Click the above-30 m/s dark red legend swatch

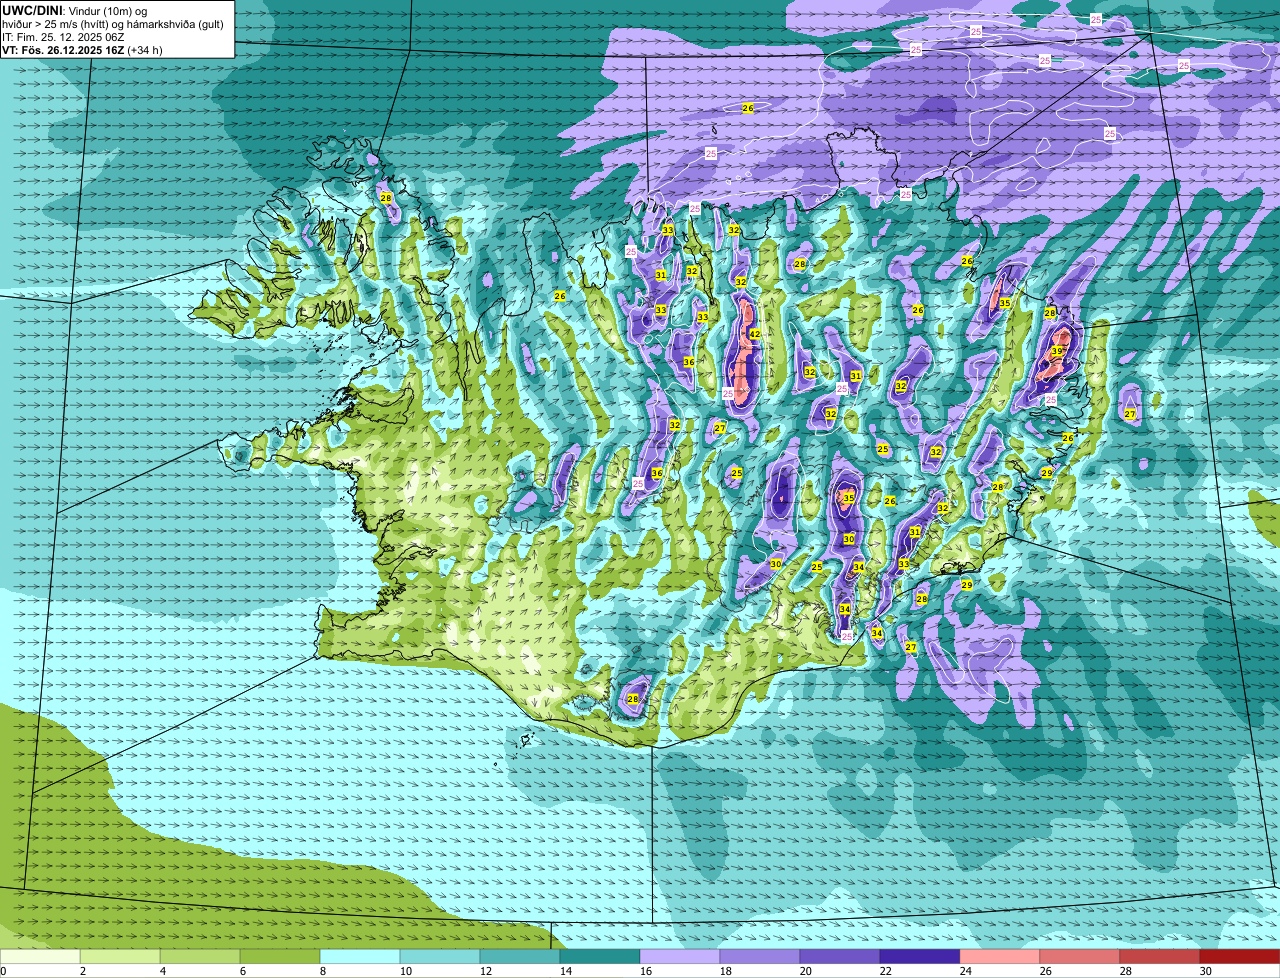(1240, 956)
